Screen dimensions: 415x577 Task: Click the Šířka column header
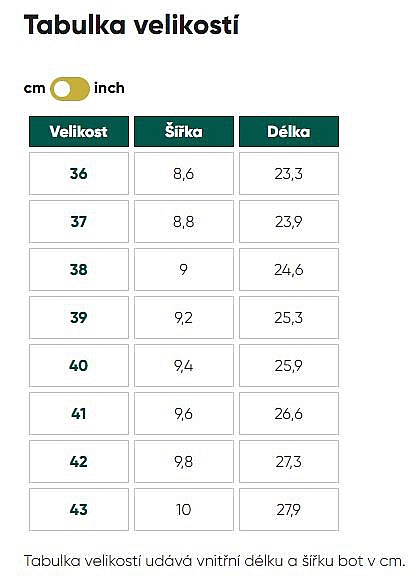(184, 131)
